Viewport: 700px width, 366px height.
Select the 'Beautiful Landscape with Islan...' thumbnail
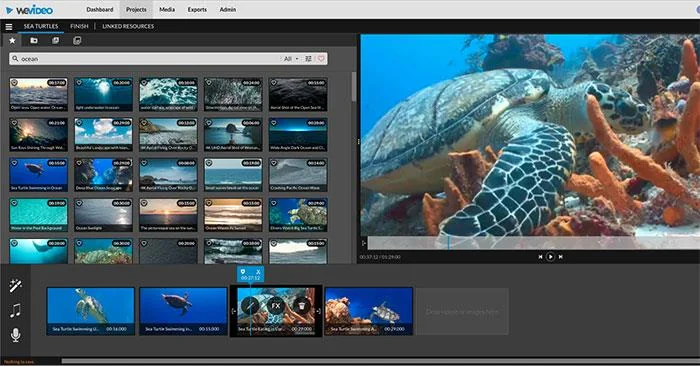pyautogui.click(x=103, y=135)
